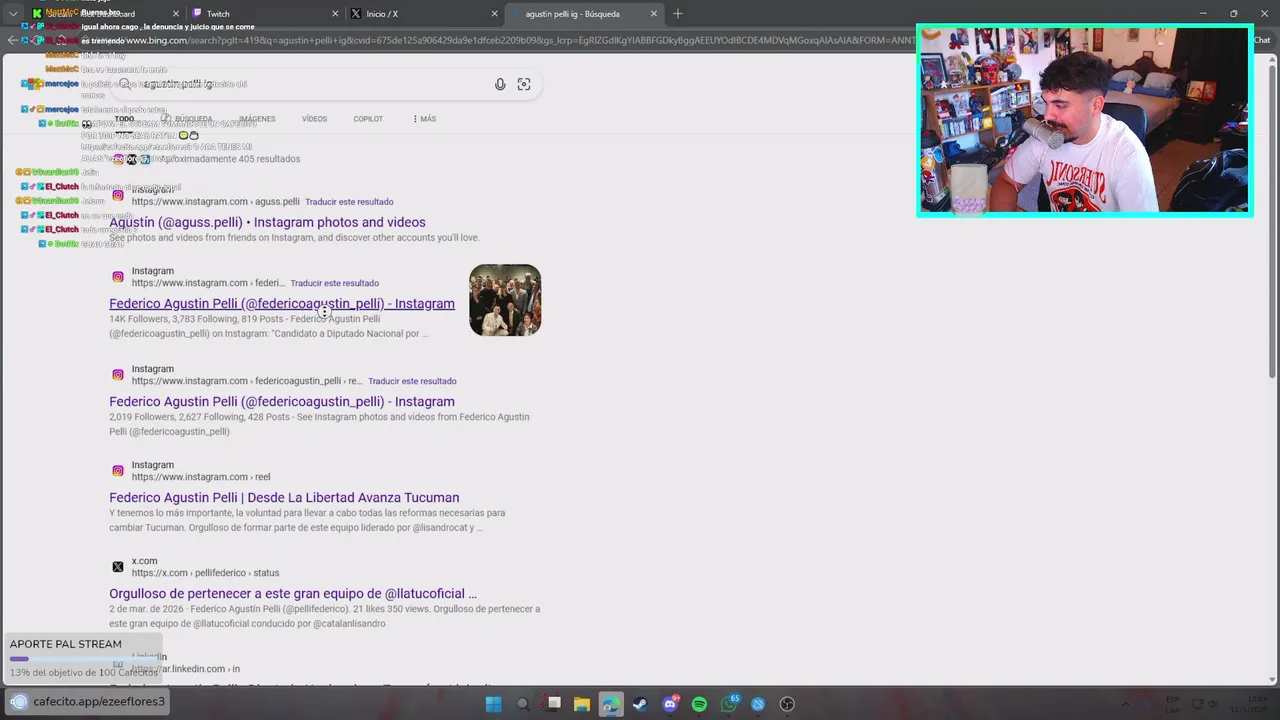
Task: Click Instagram favicon of 2,019 Followers result
Action: [118, 375]
